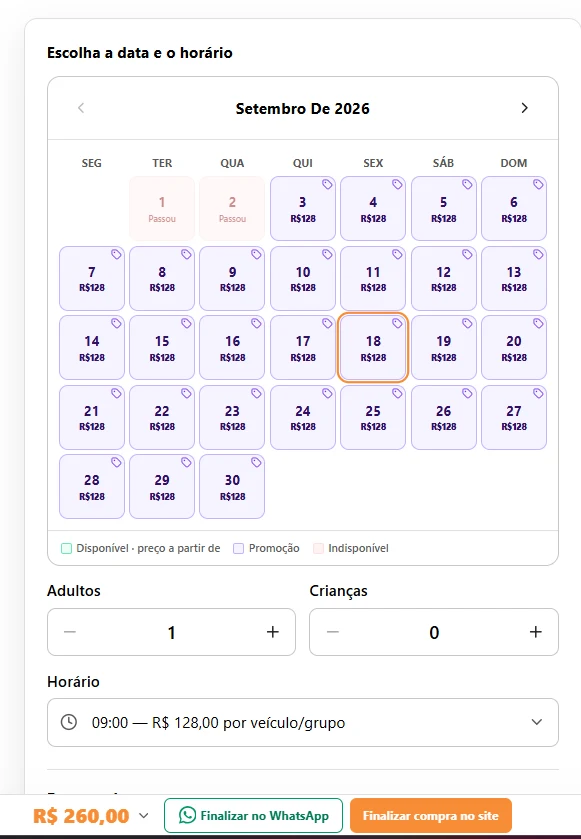Select September 25 on the calendar
Screen dimensions: 581x839
tap(373, 417)
